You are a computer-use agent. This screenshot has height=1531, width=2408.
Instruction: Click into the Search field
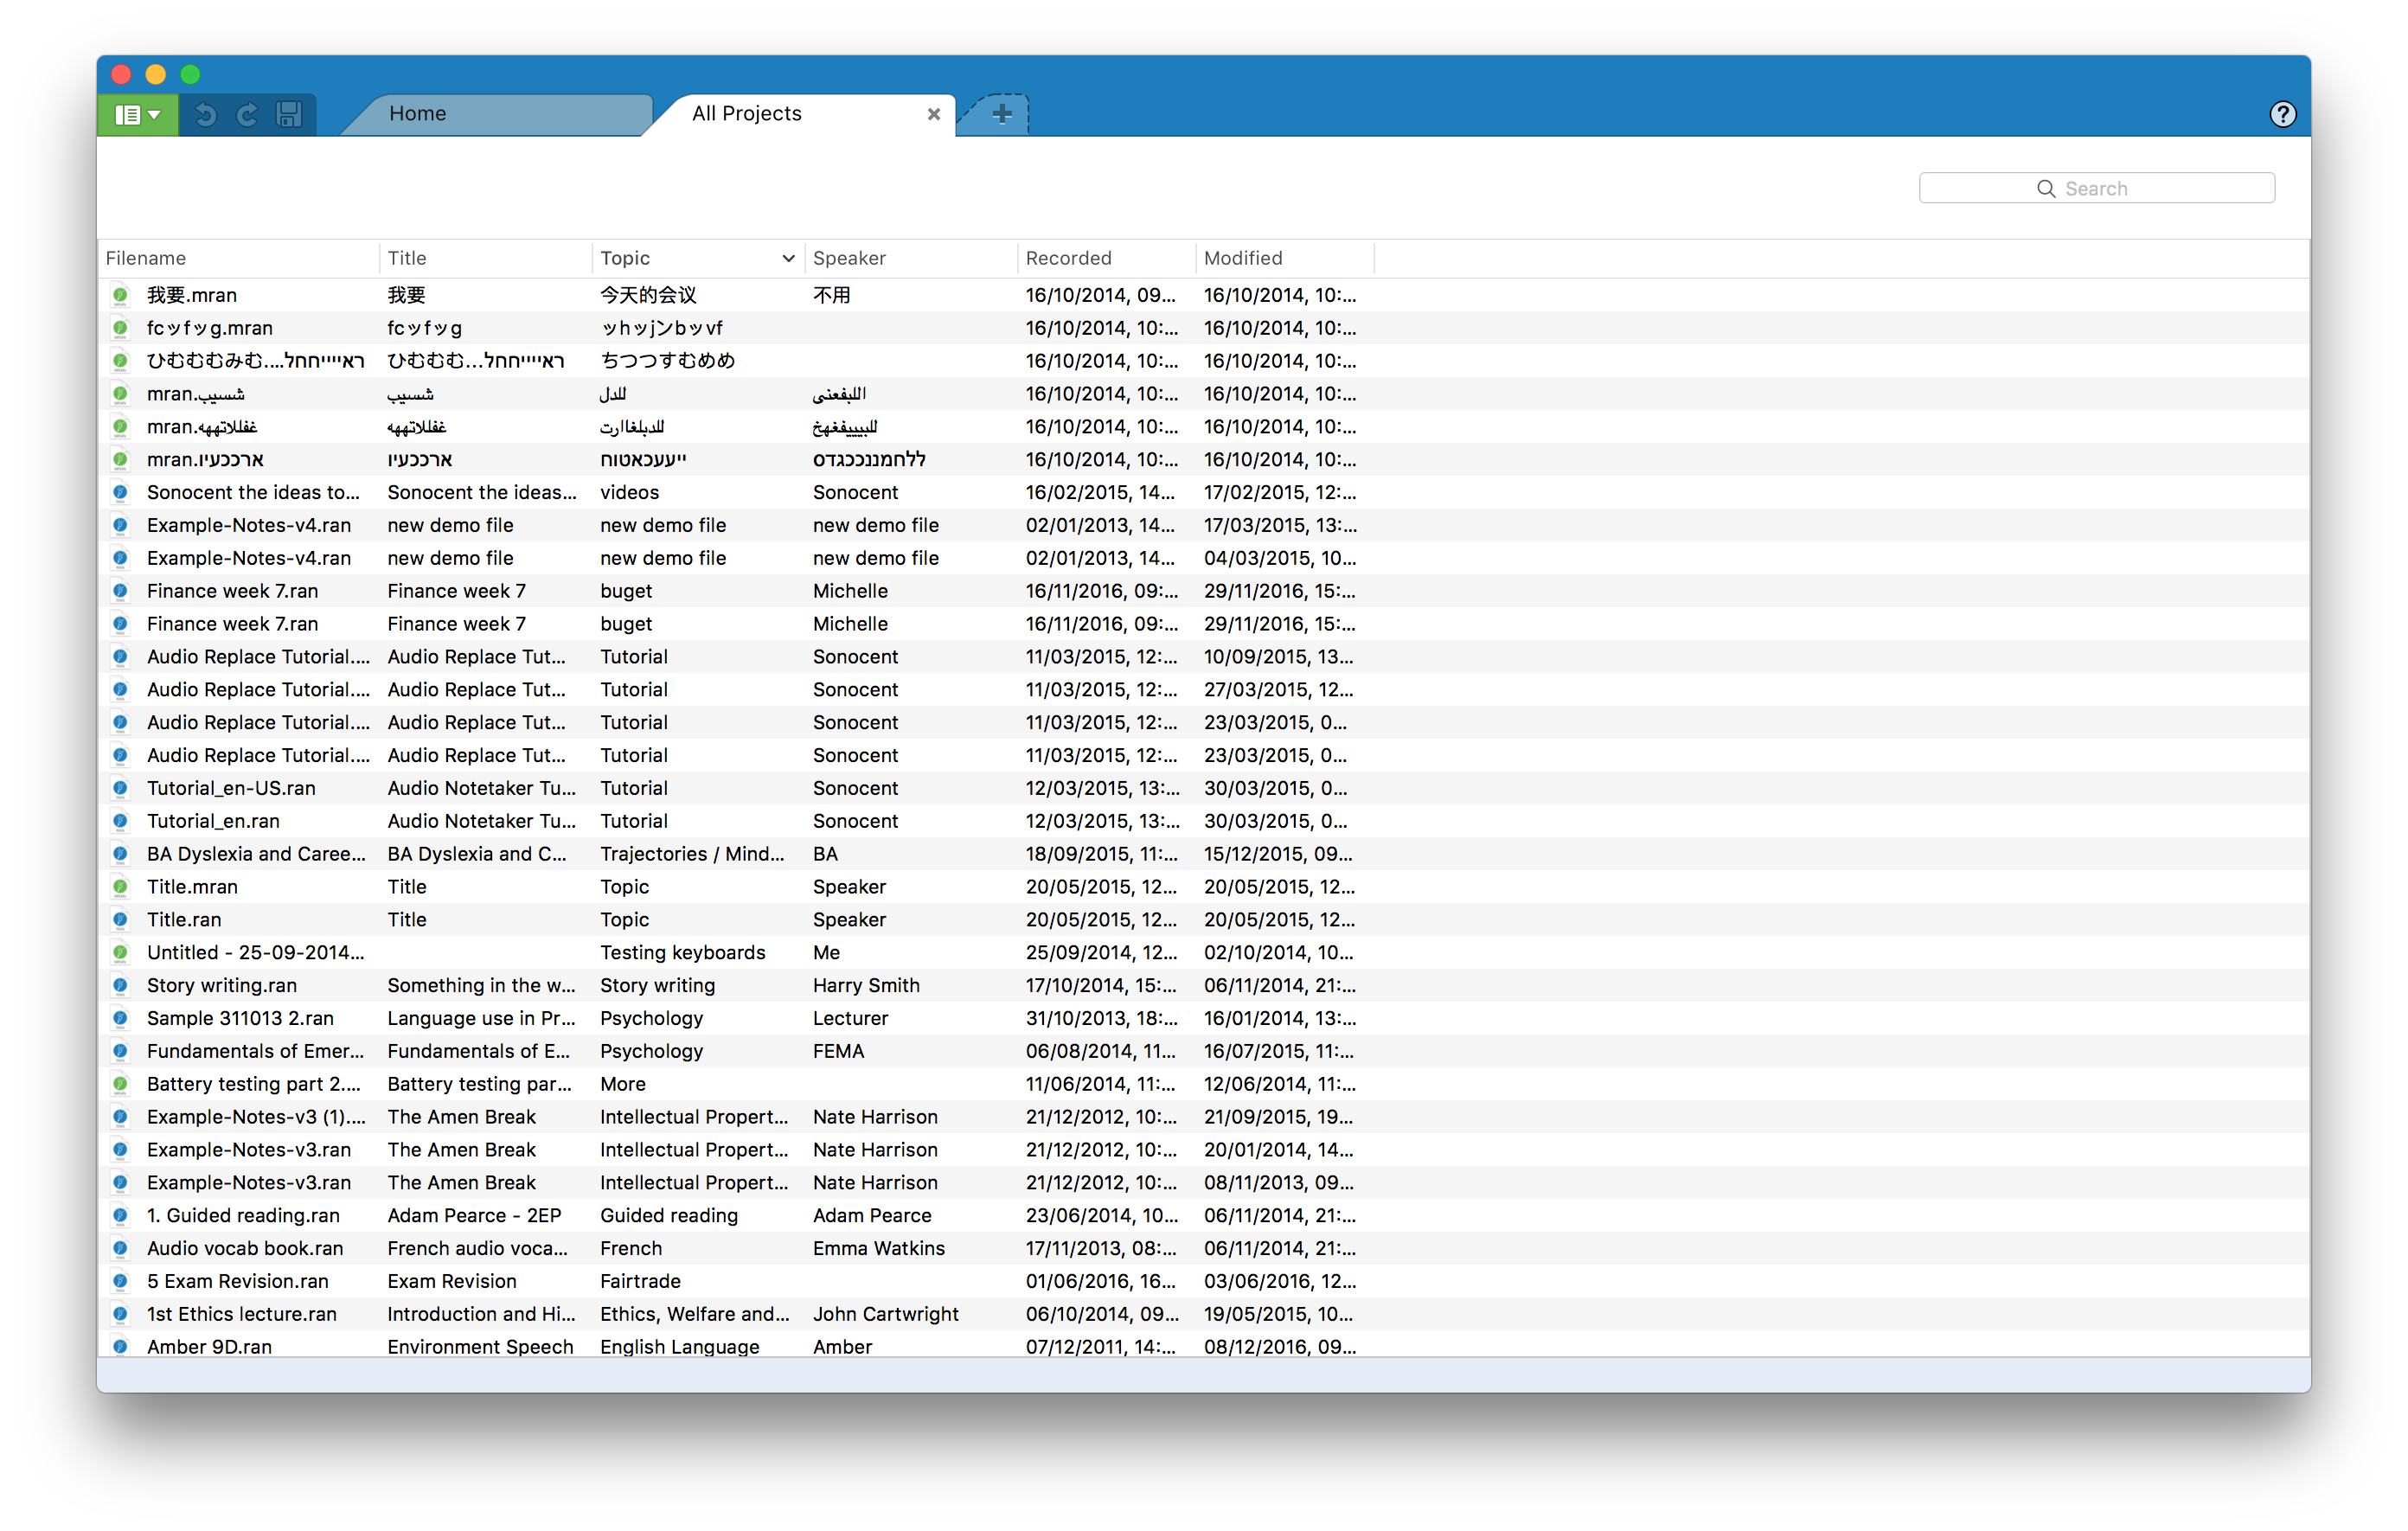coord(2096,188)
